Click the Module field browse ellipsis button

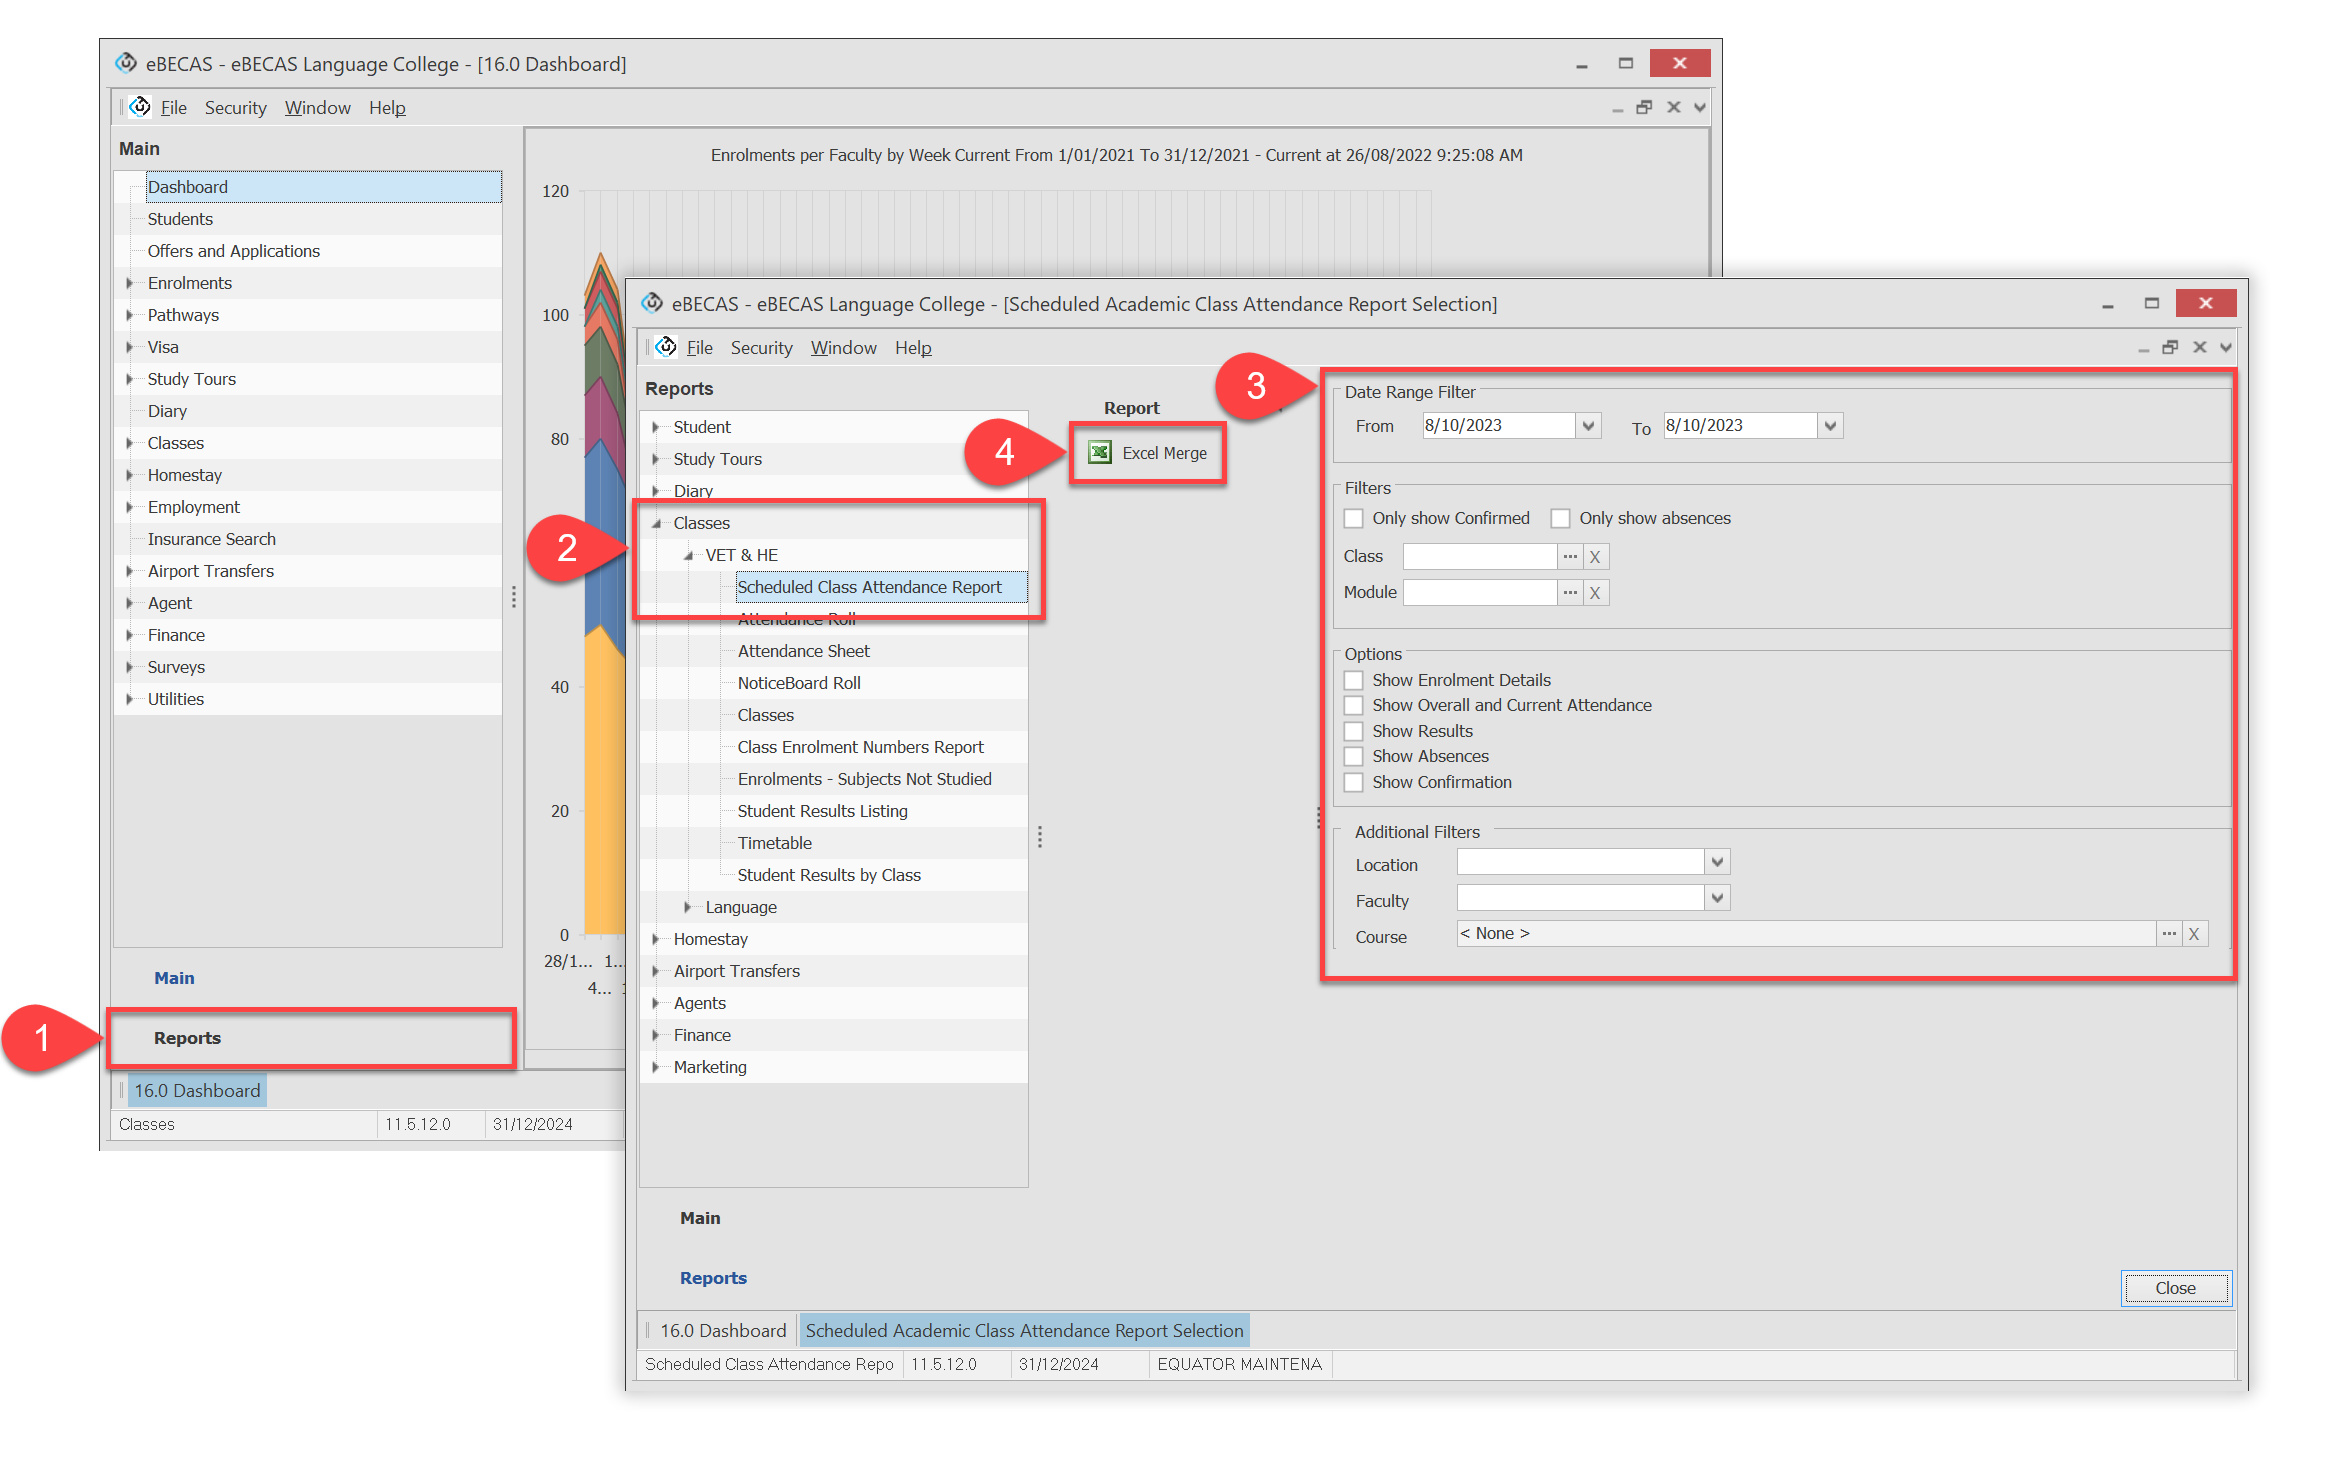1570,592
